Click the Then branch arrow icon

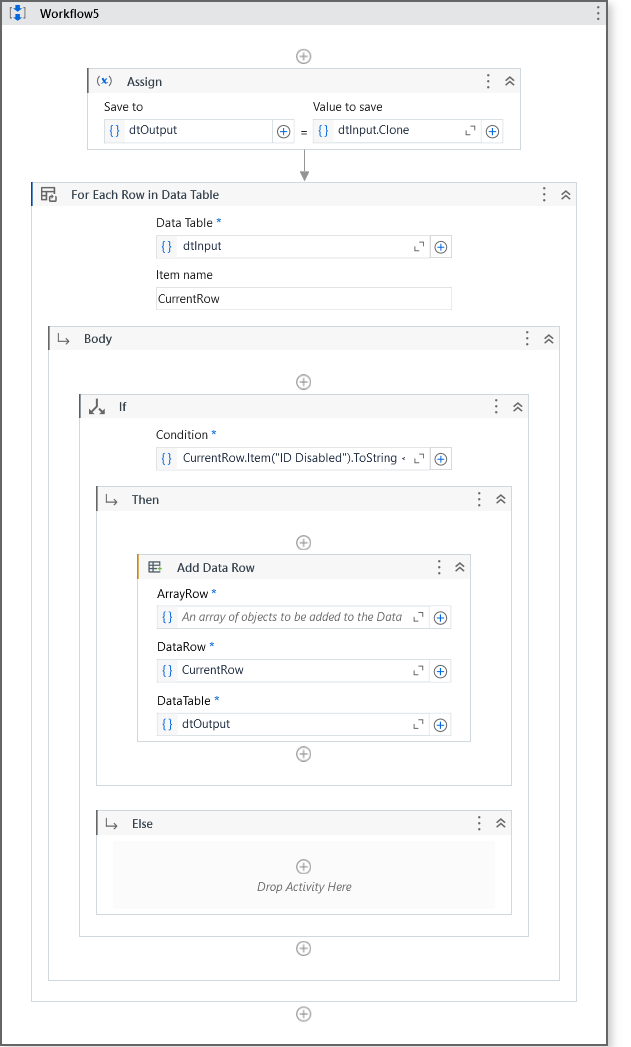pos(110,499)
